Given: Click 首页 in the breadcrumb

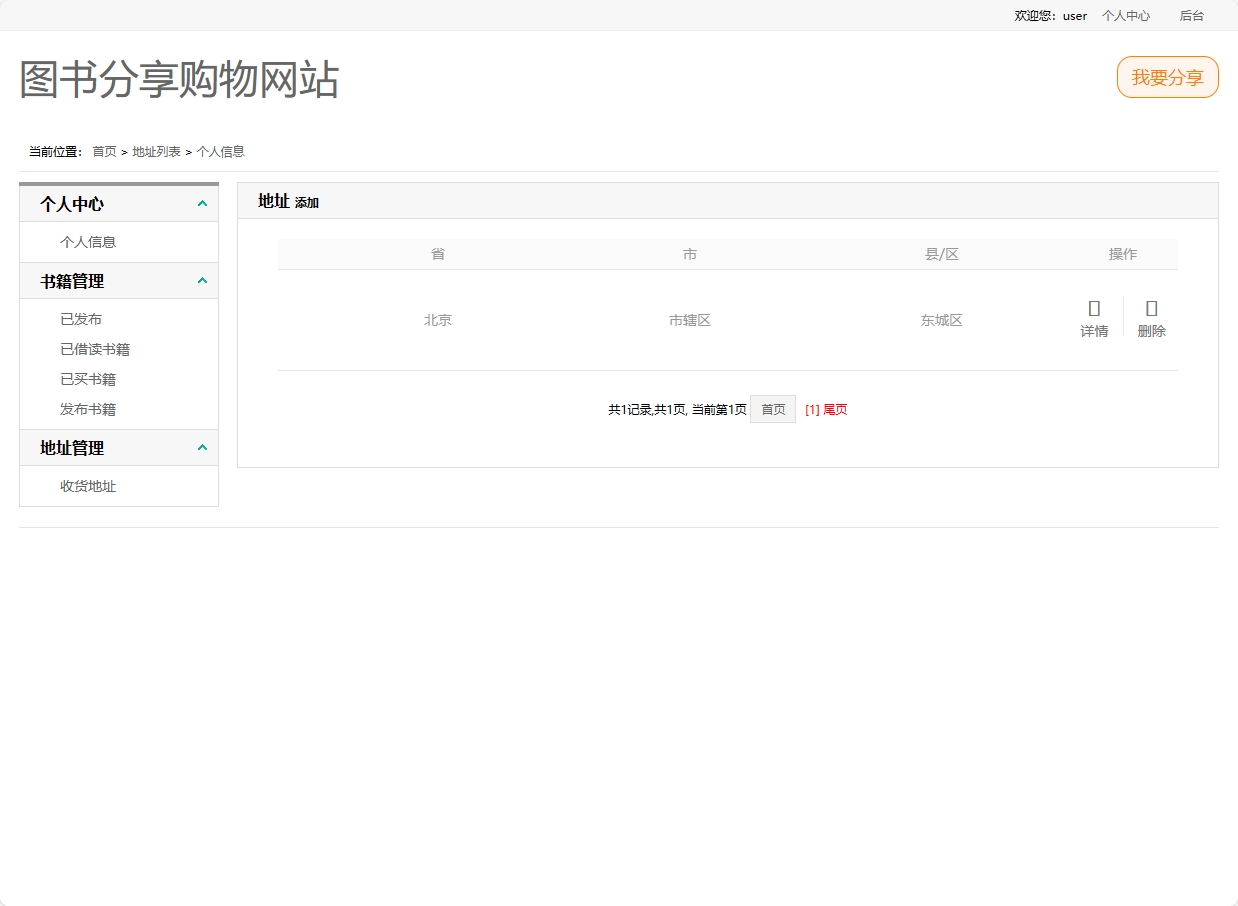Looking at the screenshot, I should [104, 152].
